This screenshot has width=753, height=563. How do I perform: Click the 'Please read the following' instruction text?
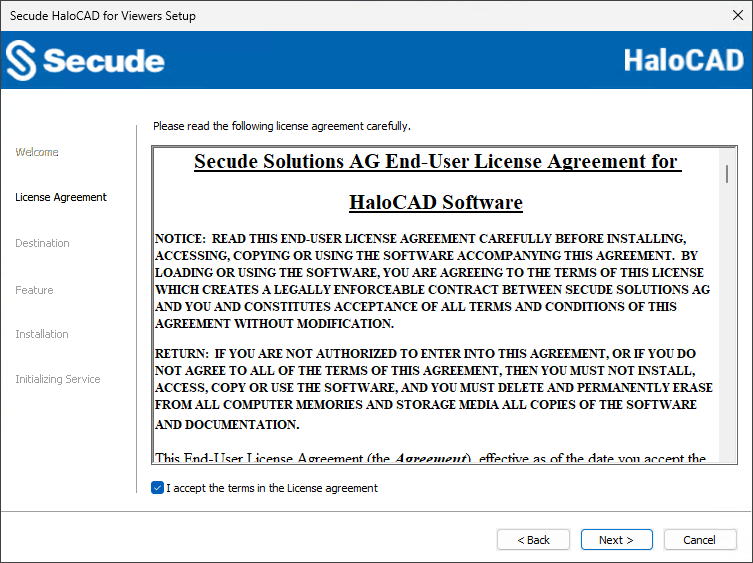point(281,126)
